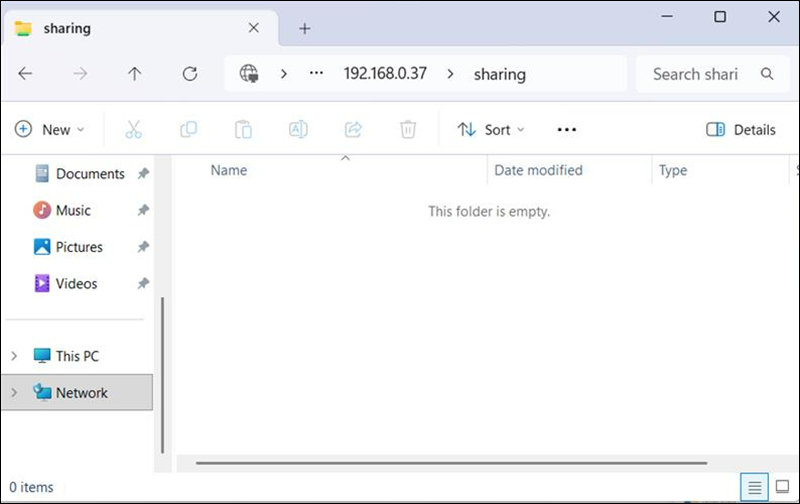
Task: Sort by the Name column header
Action: tap(229, 170)
